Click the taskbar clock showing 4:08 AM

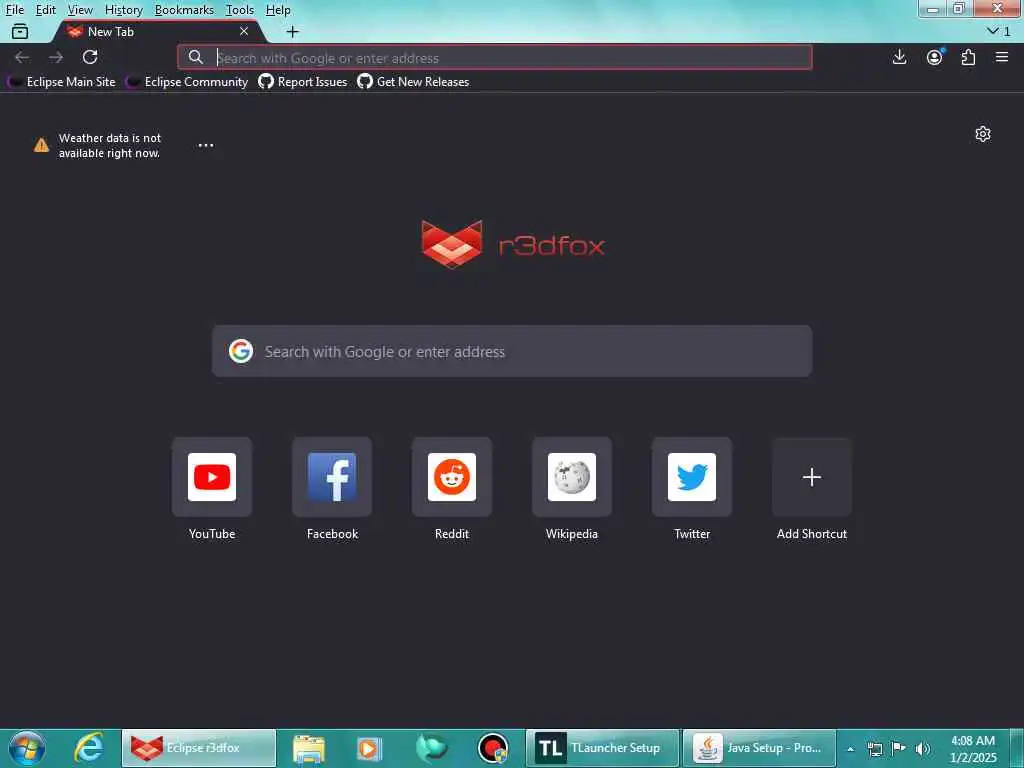973,749
